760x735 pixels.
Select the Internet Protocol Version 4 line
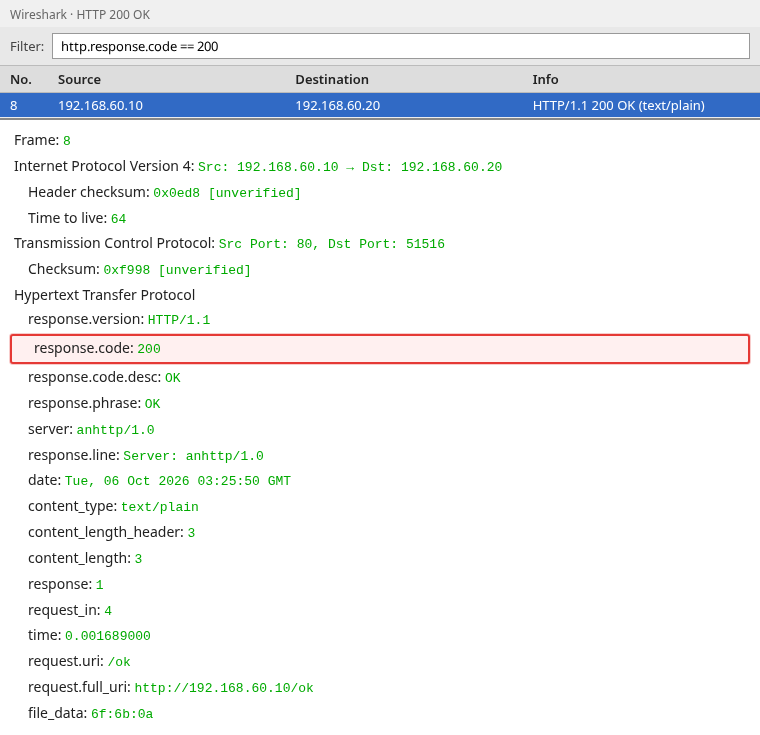[x=258, y=166]
